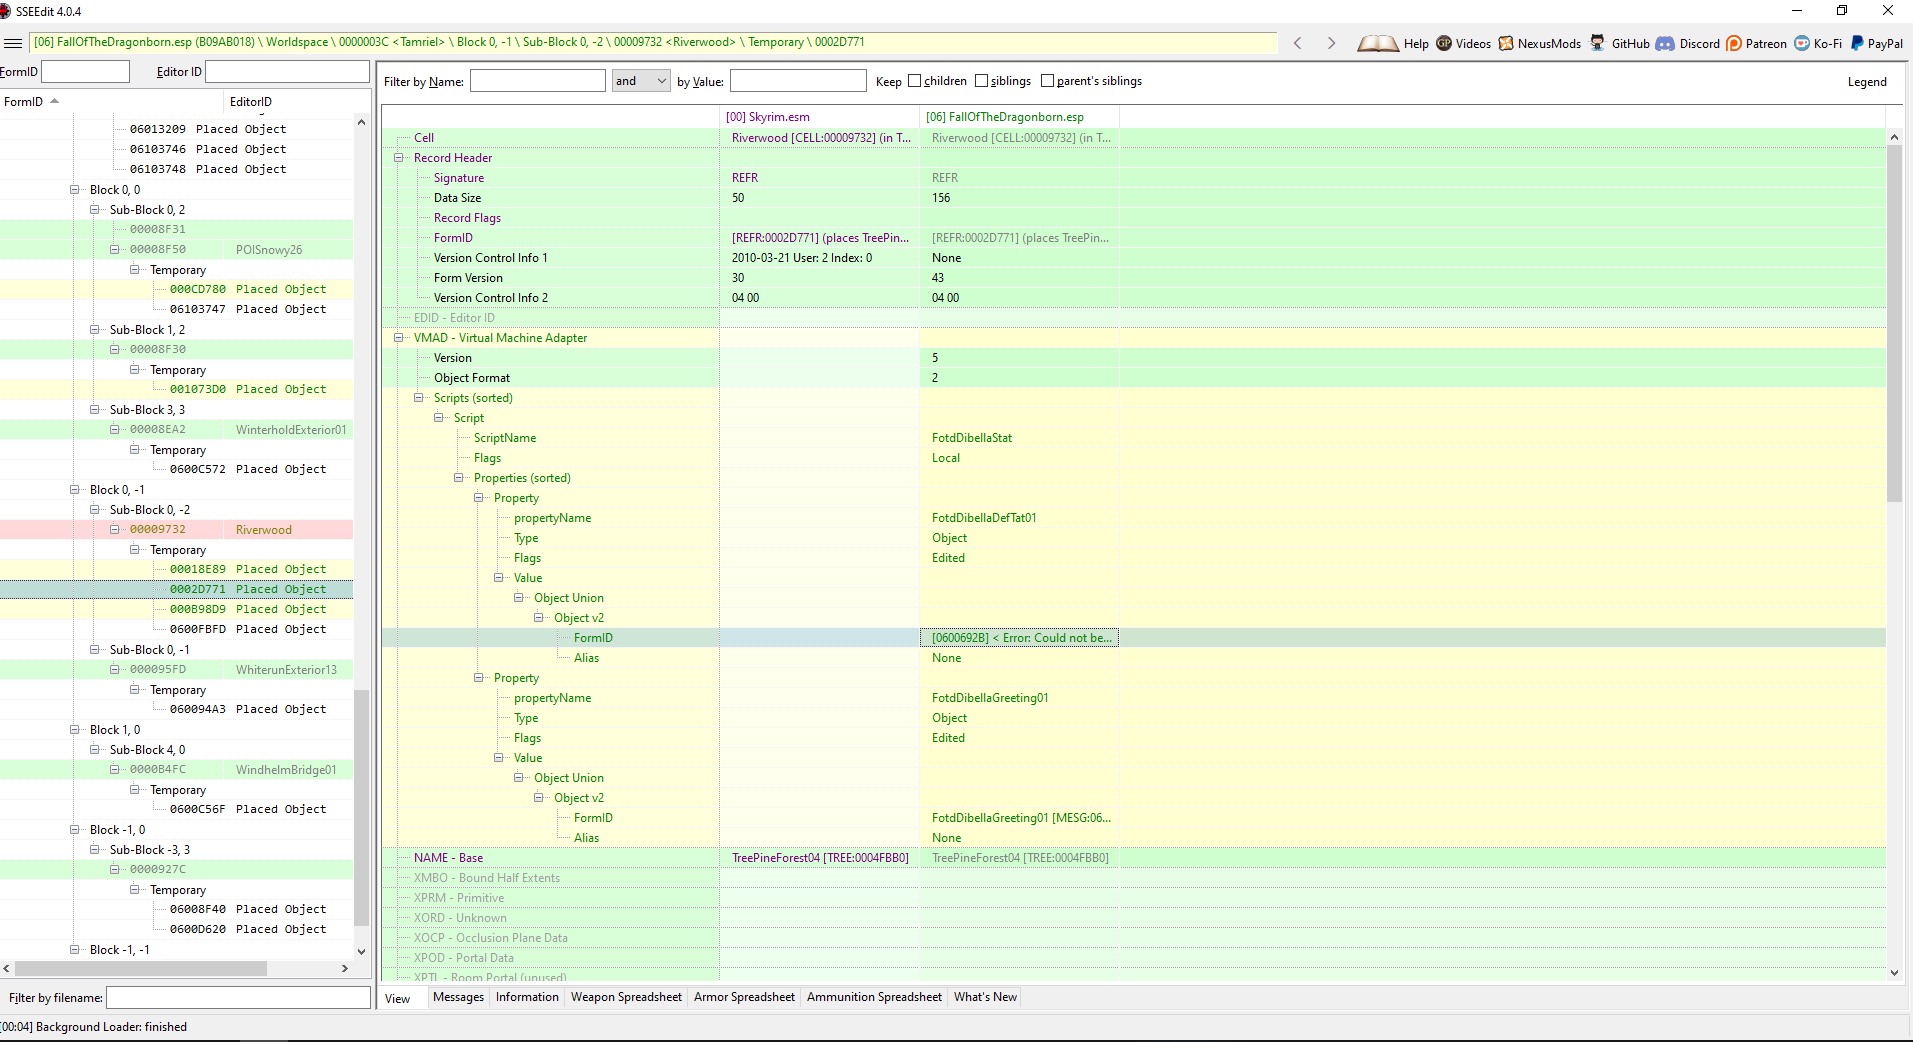Viewport: 1913px width, 1042px height.
Task: Open the NexusMods icon
Action: pyautogui.click(x=1506, y=43)
